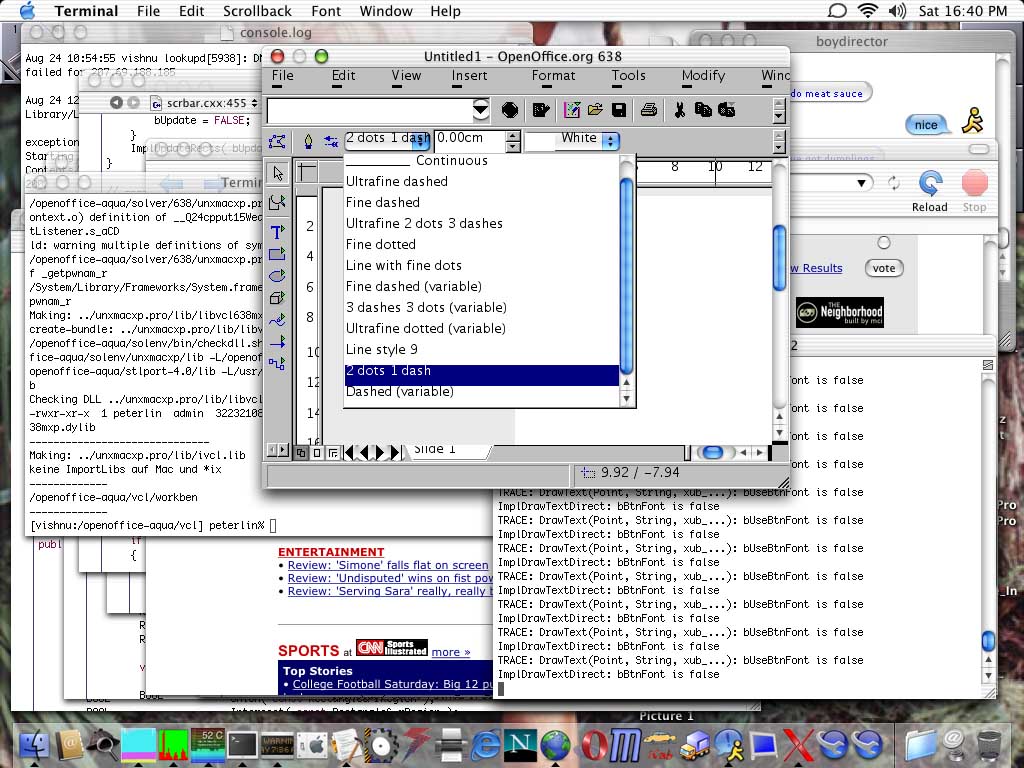Pick the Ellipse tool in OpenOffice toolbox

tap(277, 276)
